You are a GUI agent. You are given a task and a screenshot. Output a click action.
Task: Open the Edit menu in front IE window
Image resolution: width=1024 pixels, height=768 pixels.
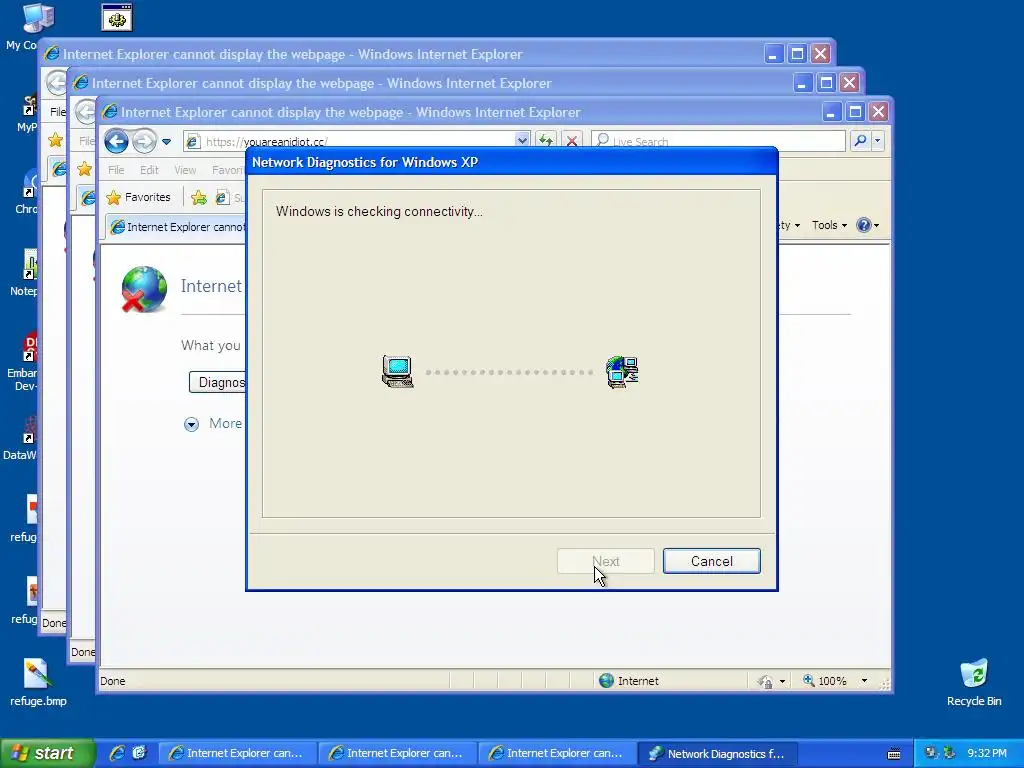click(x=149, y=170)
